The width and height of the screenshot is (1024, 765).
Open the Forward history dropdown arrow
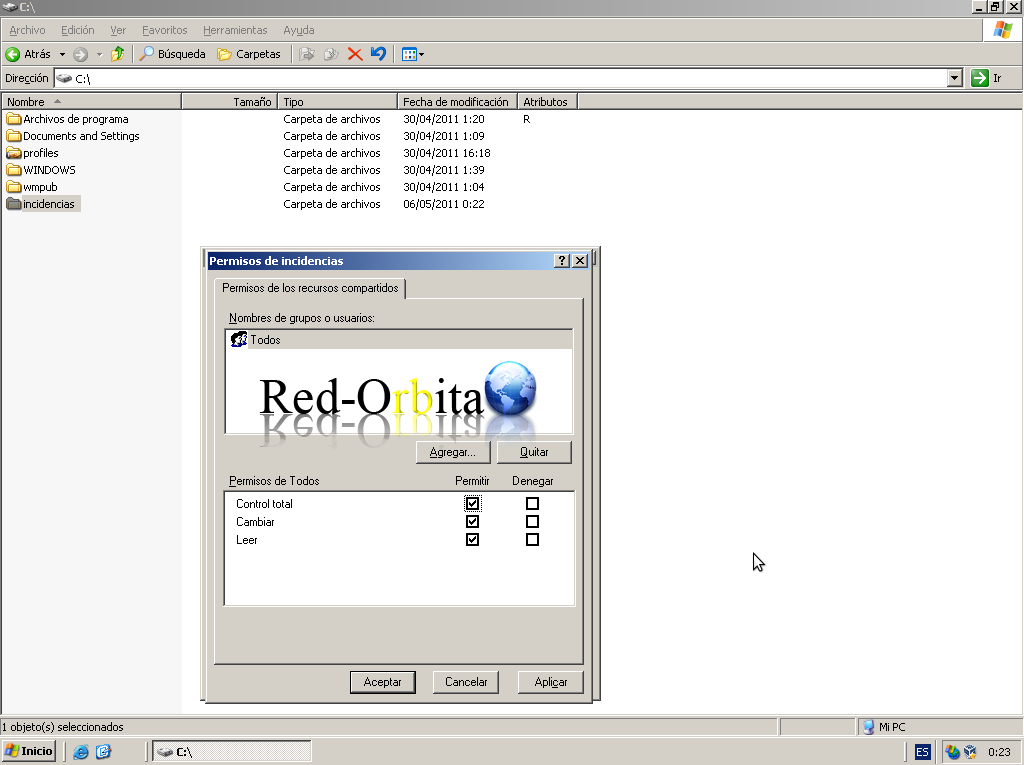click(x=99, y=54)
